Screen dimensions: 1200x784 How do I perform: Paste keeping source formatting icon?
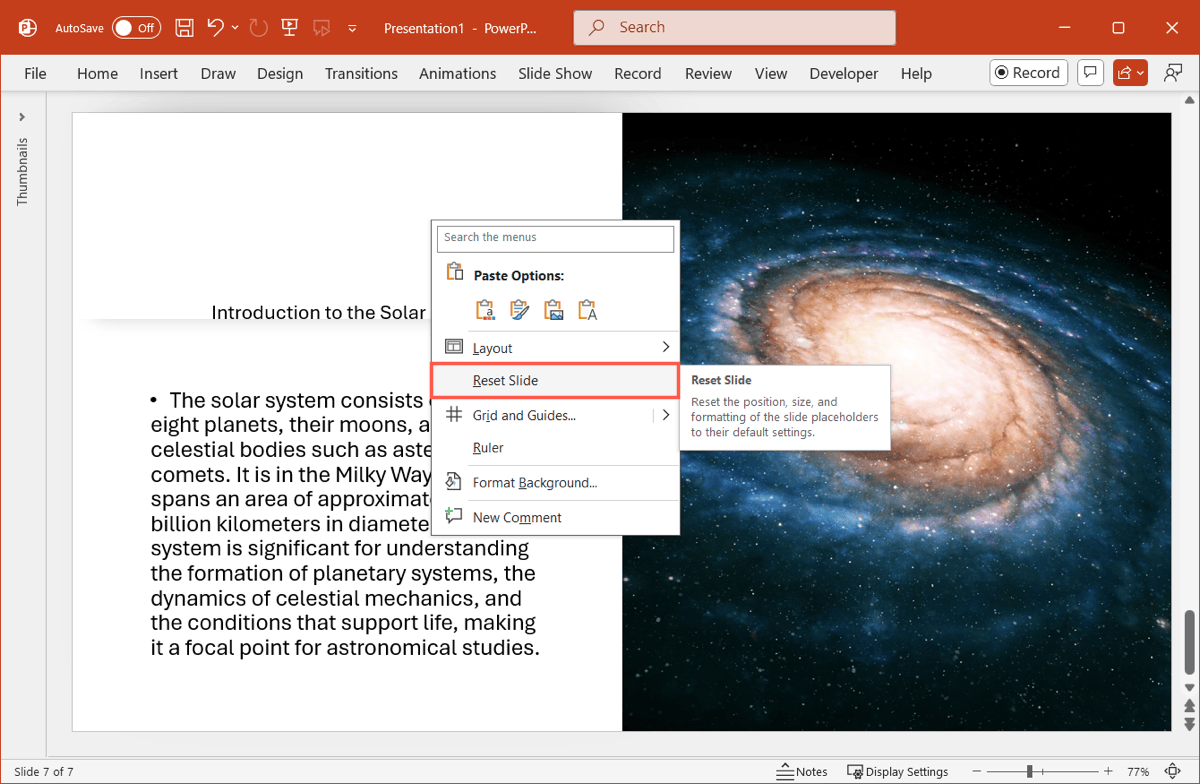[x=519, y=310]
